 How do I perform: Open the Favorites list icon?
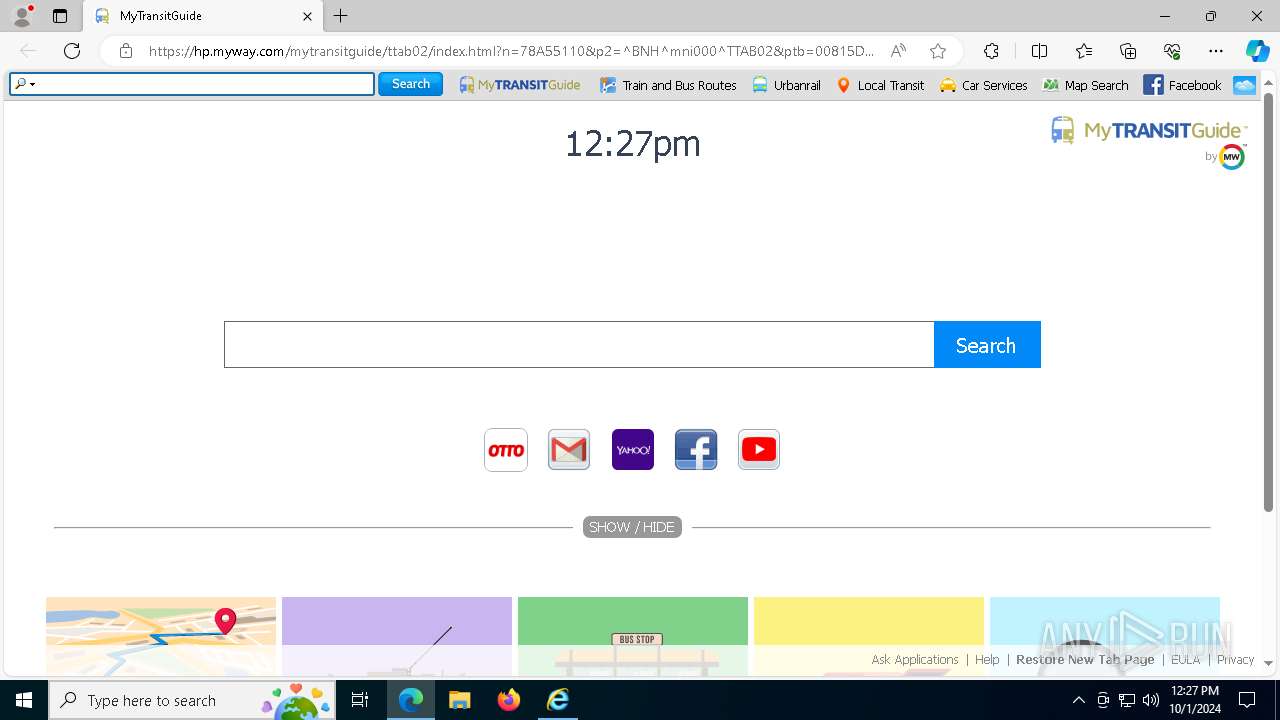1084,51
